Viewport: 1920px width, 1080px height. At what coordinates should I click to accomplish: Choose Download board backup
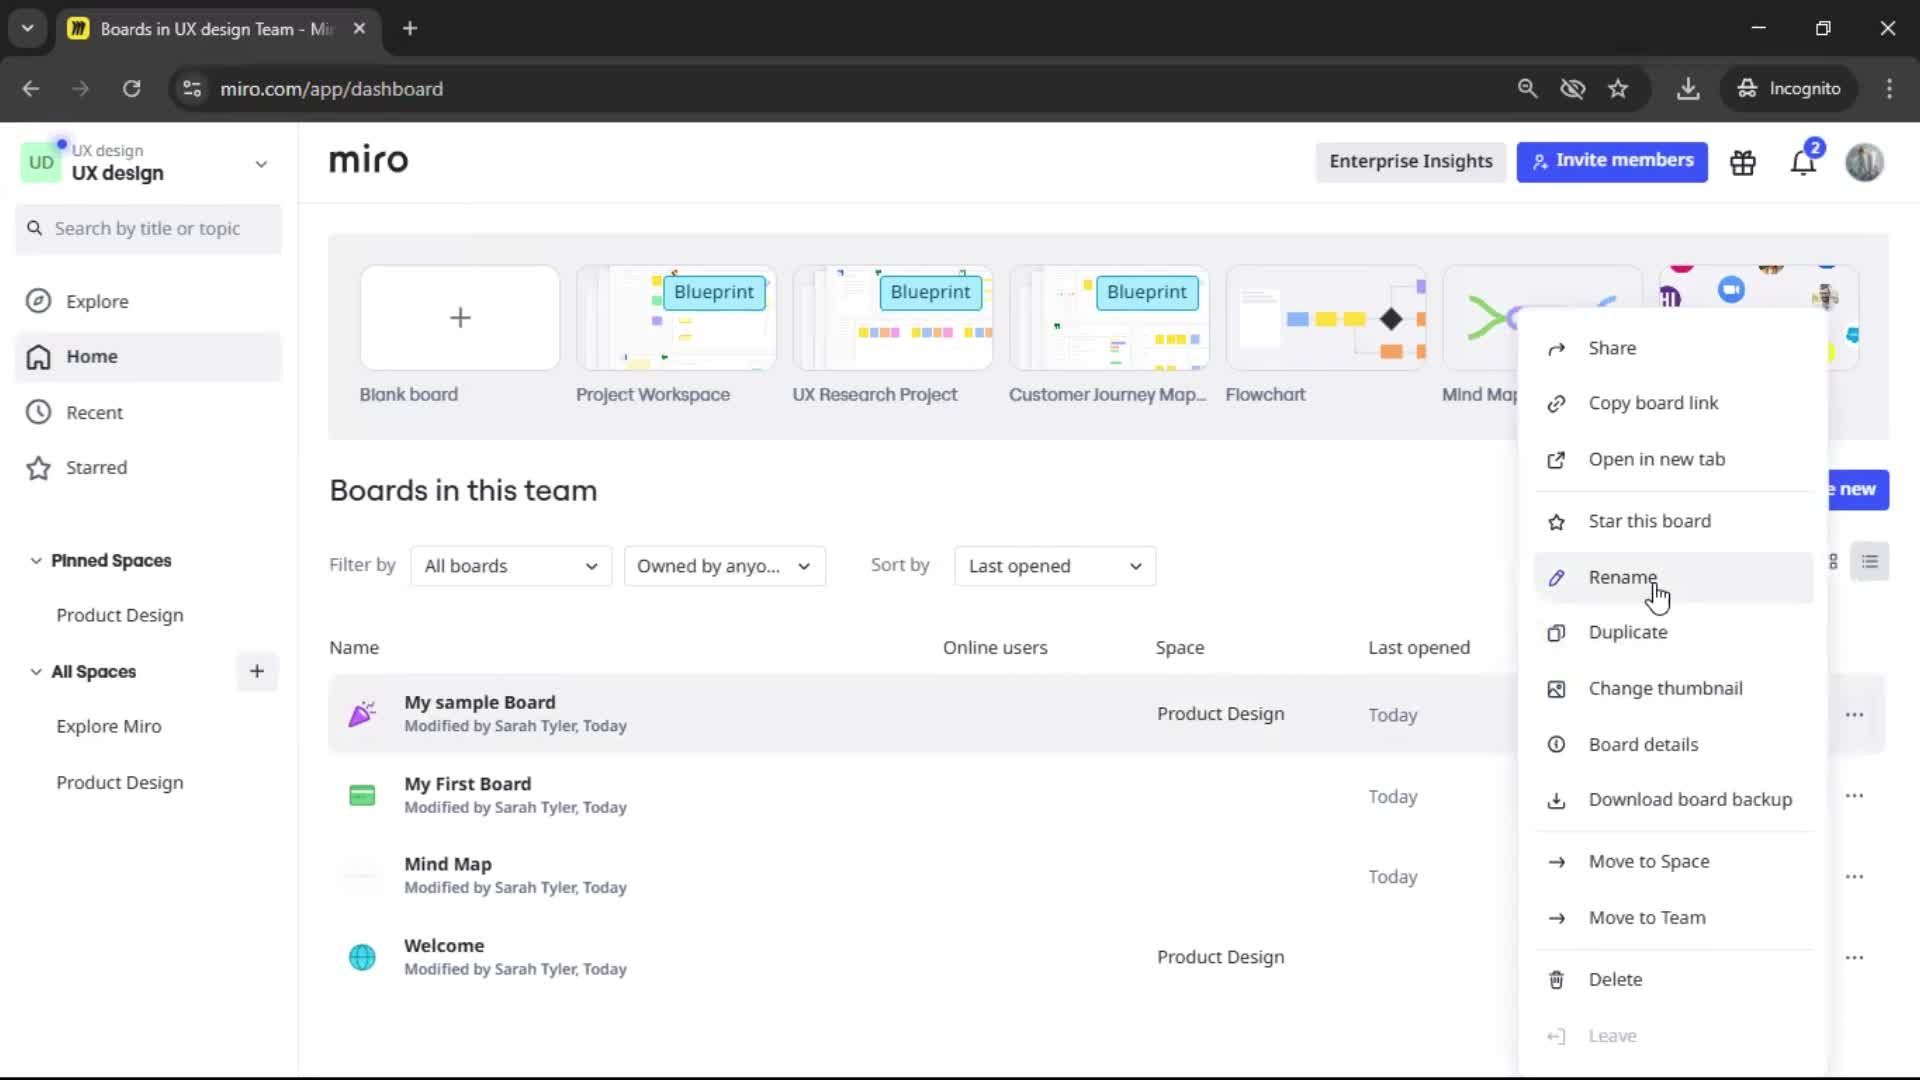point(1673,799)
